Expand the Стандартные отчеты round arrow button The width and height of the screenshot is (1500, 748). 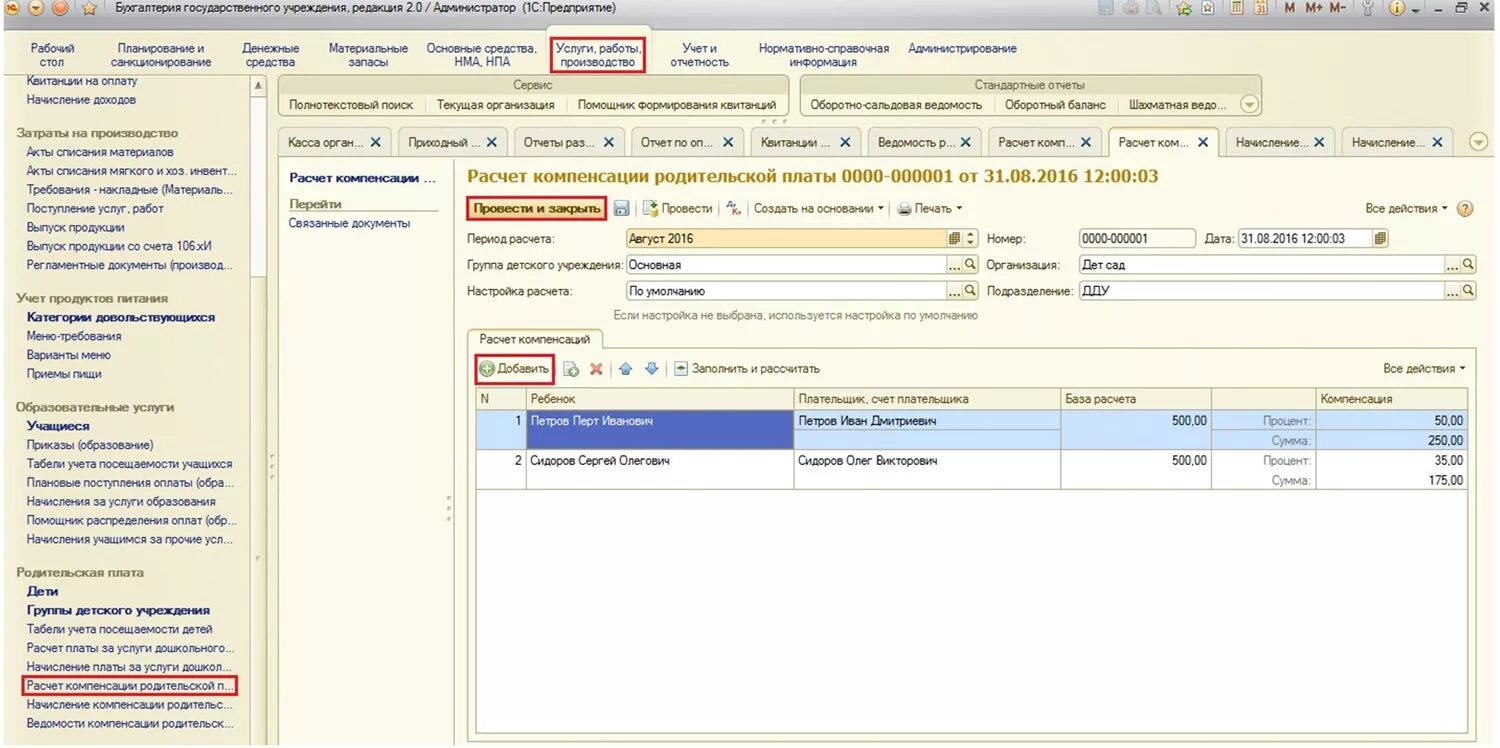(x=1250, y=105)
